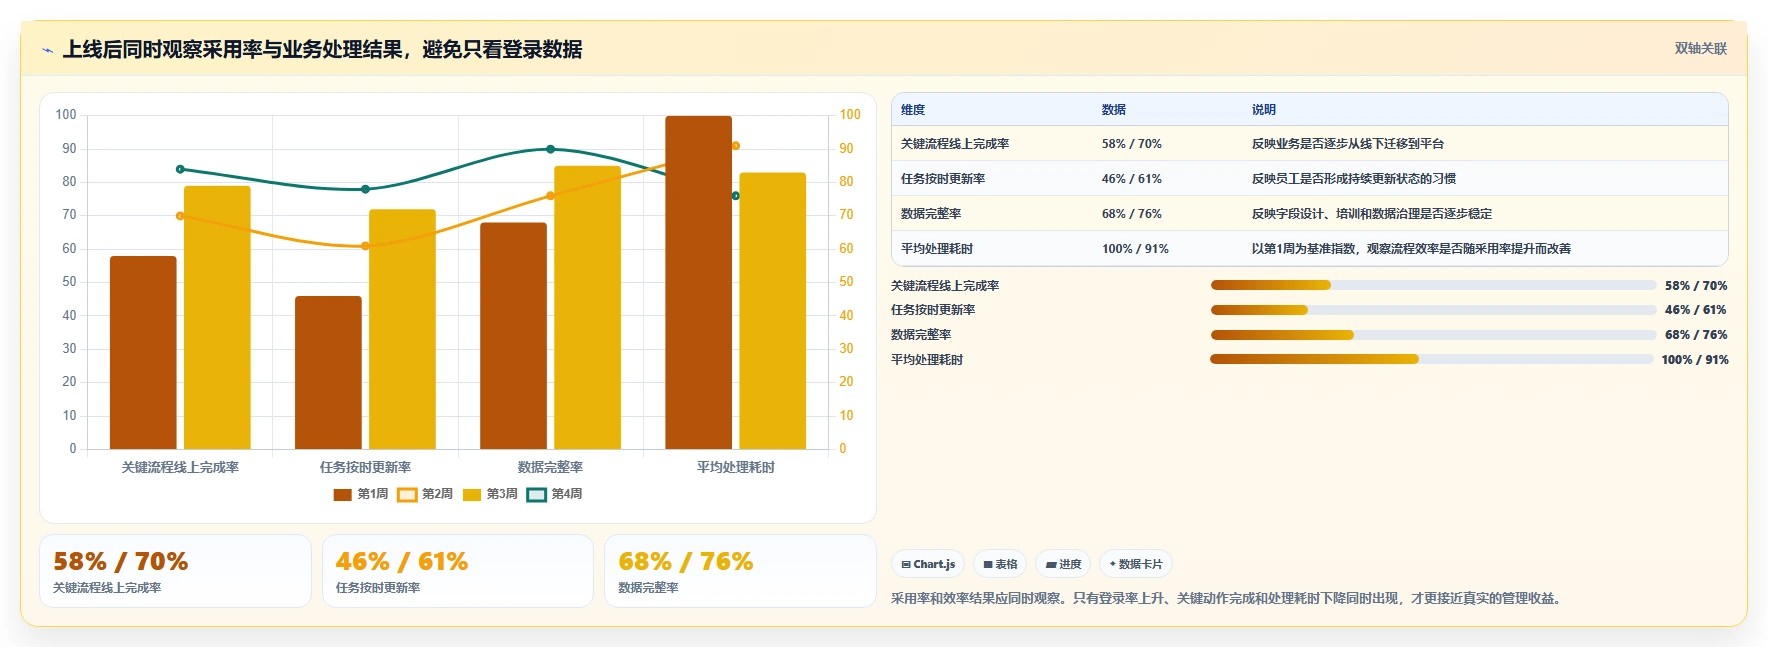Click progress label 100% / 91%
1768x647 pixels.
[1695, 360]
